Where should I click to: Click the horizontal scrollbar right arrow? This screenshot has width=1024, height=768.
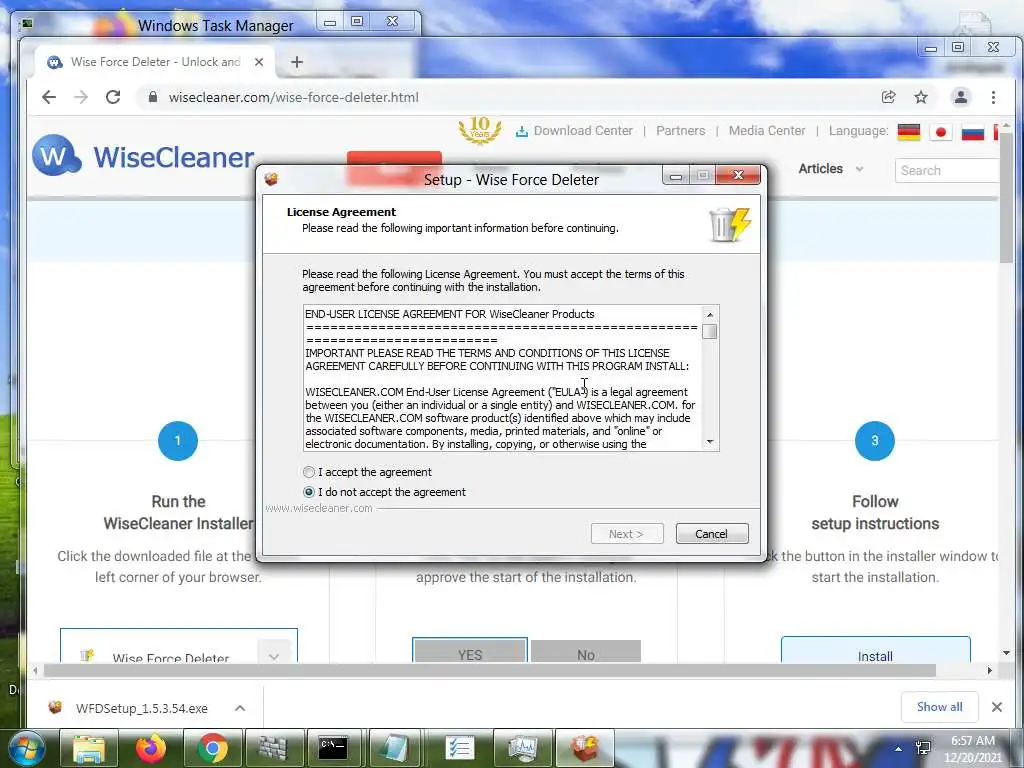(x=989, y=670)
